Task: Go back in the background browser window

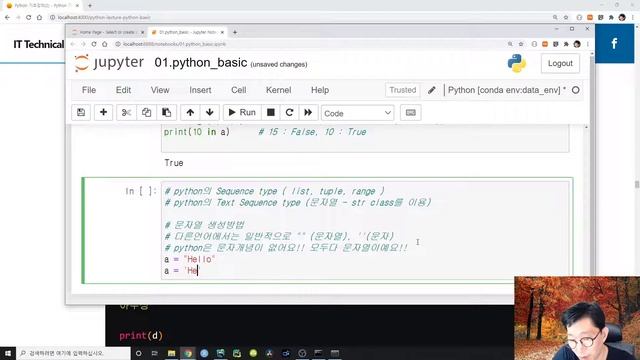Action: tap(7, 18)
